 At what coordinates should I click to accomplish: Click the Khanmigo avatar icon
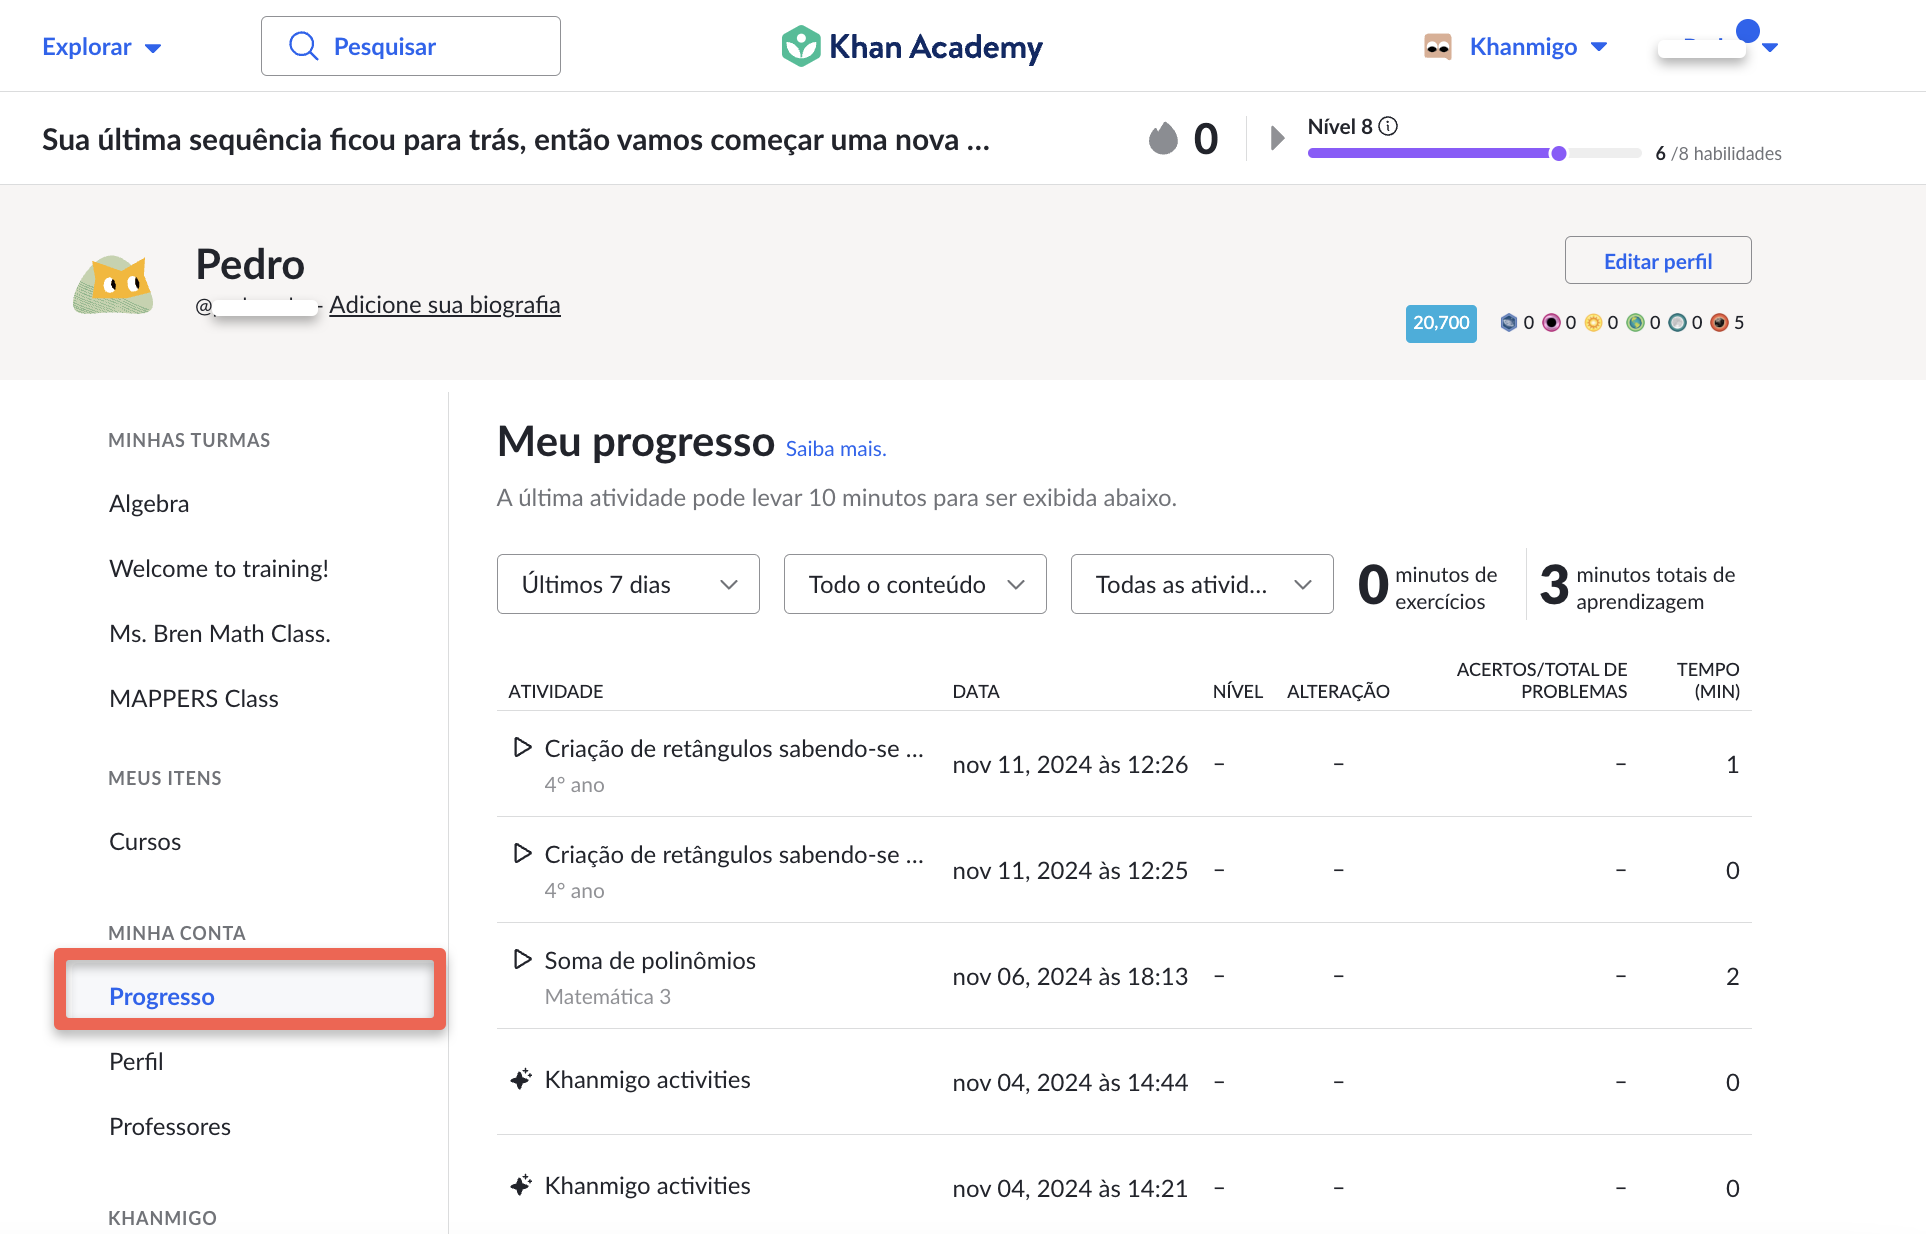(1438, 47)
